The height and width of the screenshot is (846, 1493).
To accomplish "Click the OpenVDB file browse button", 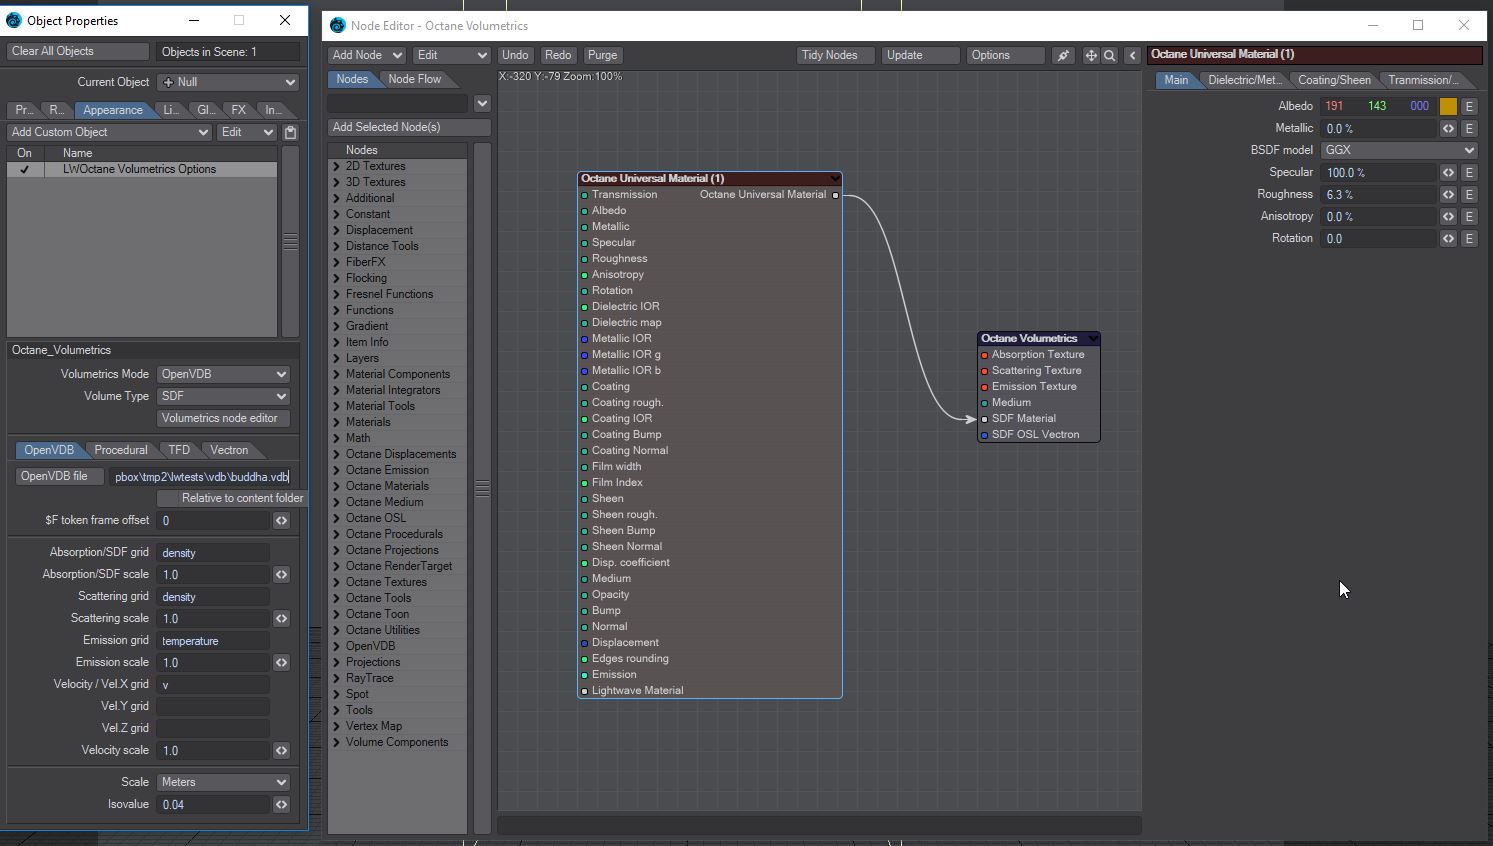I will click(x=60, y=476).
